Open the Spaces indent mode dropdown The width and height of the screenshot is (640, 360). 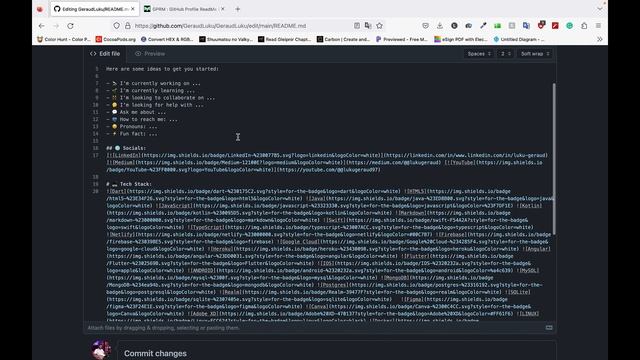tap(479, 54)
